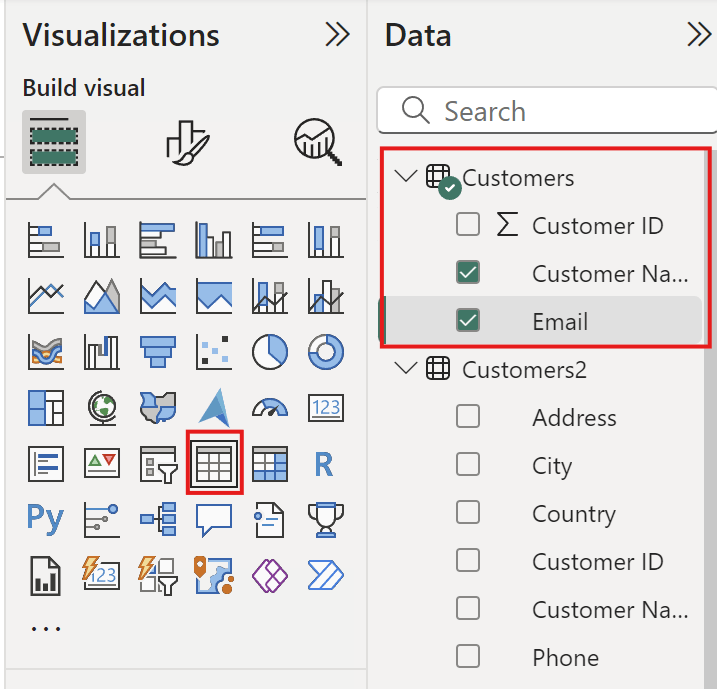Open the Analytics magnifier tab

pyautogui.click(x=318, y=142)
